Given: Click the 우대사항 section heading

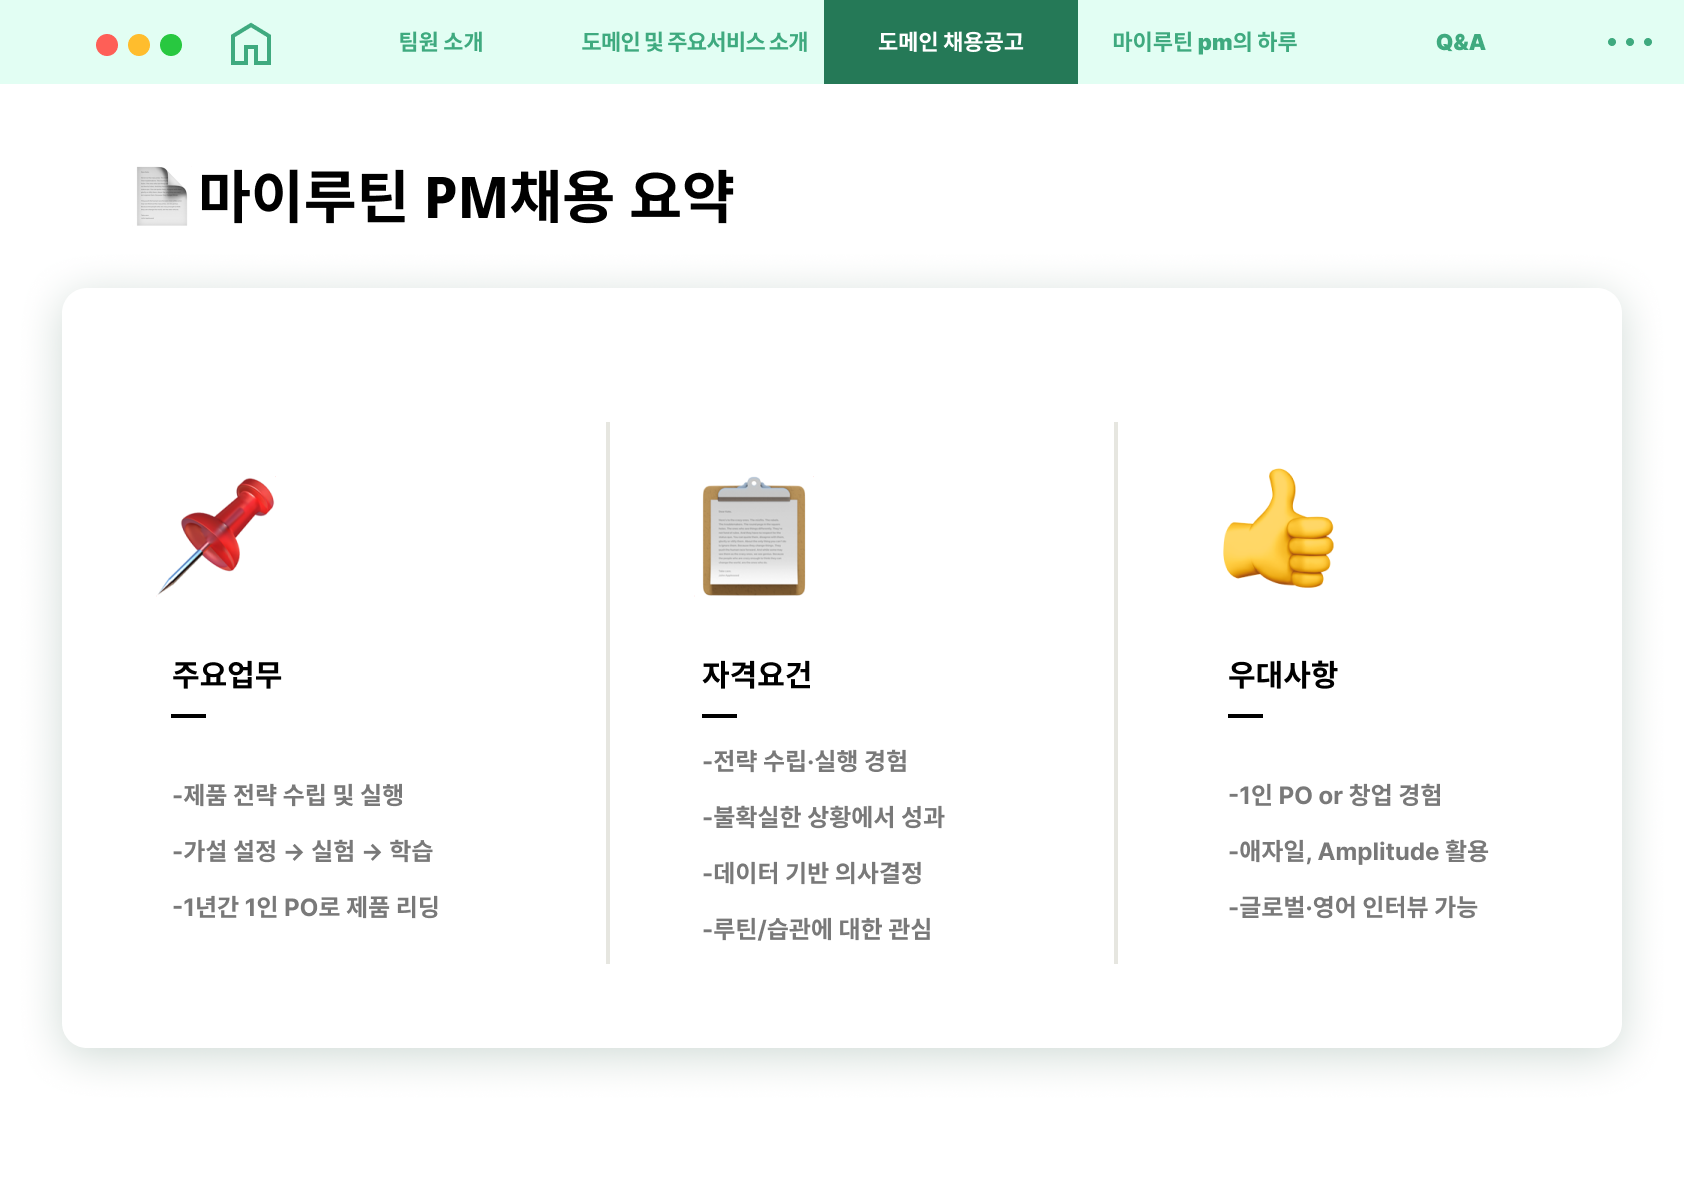Looking at the screenshot, I should coord(1283,675).
